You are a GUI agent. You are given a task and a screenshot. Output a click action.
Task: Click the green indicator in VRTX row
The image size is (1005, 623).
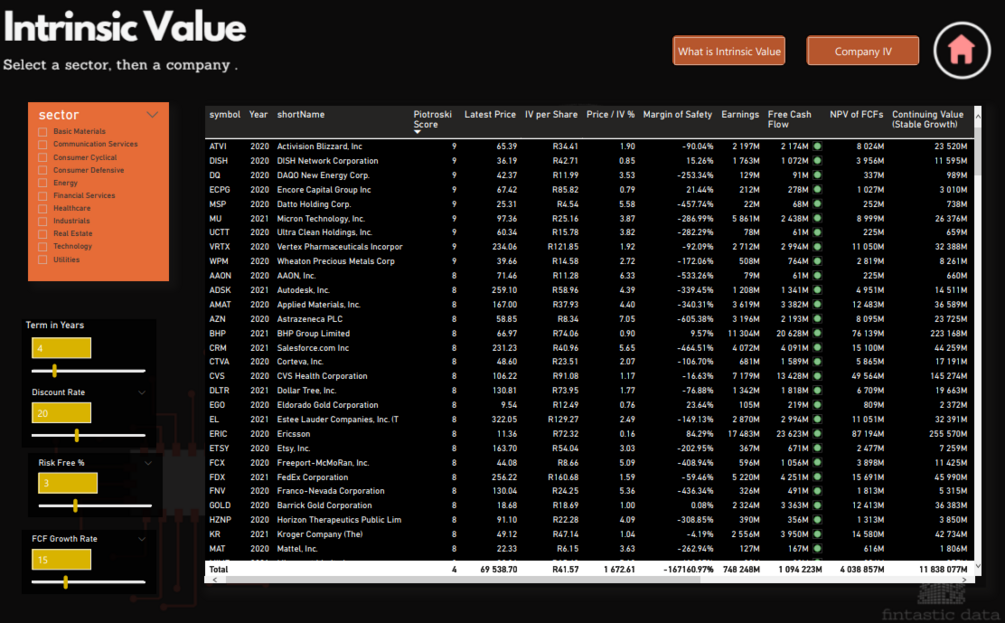point(817,247)
